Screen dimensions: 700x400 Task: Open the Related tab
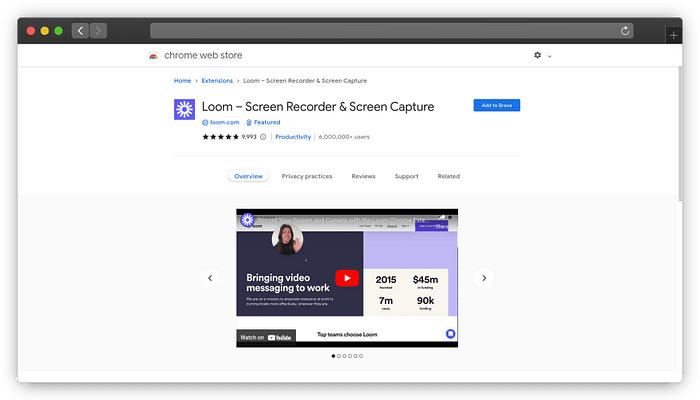click(x=449, y=176)
